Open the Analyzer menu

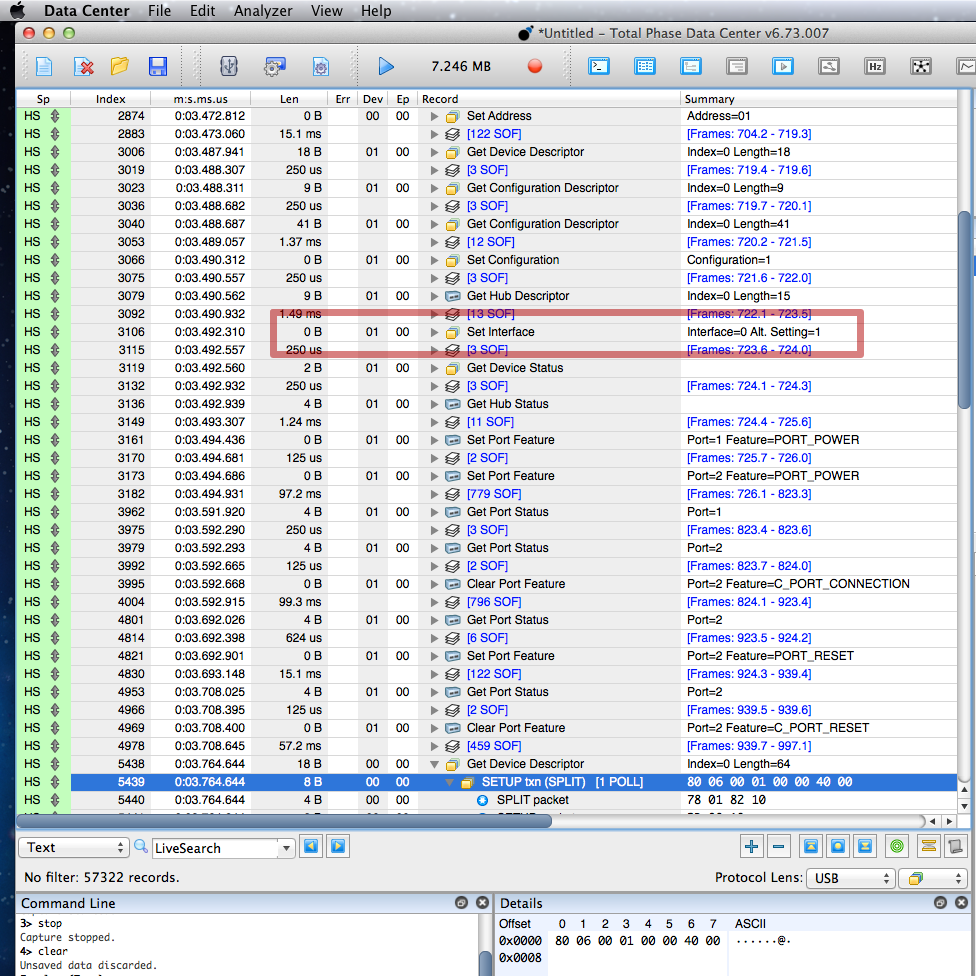pyautogui.click(x=263, y=11)
